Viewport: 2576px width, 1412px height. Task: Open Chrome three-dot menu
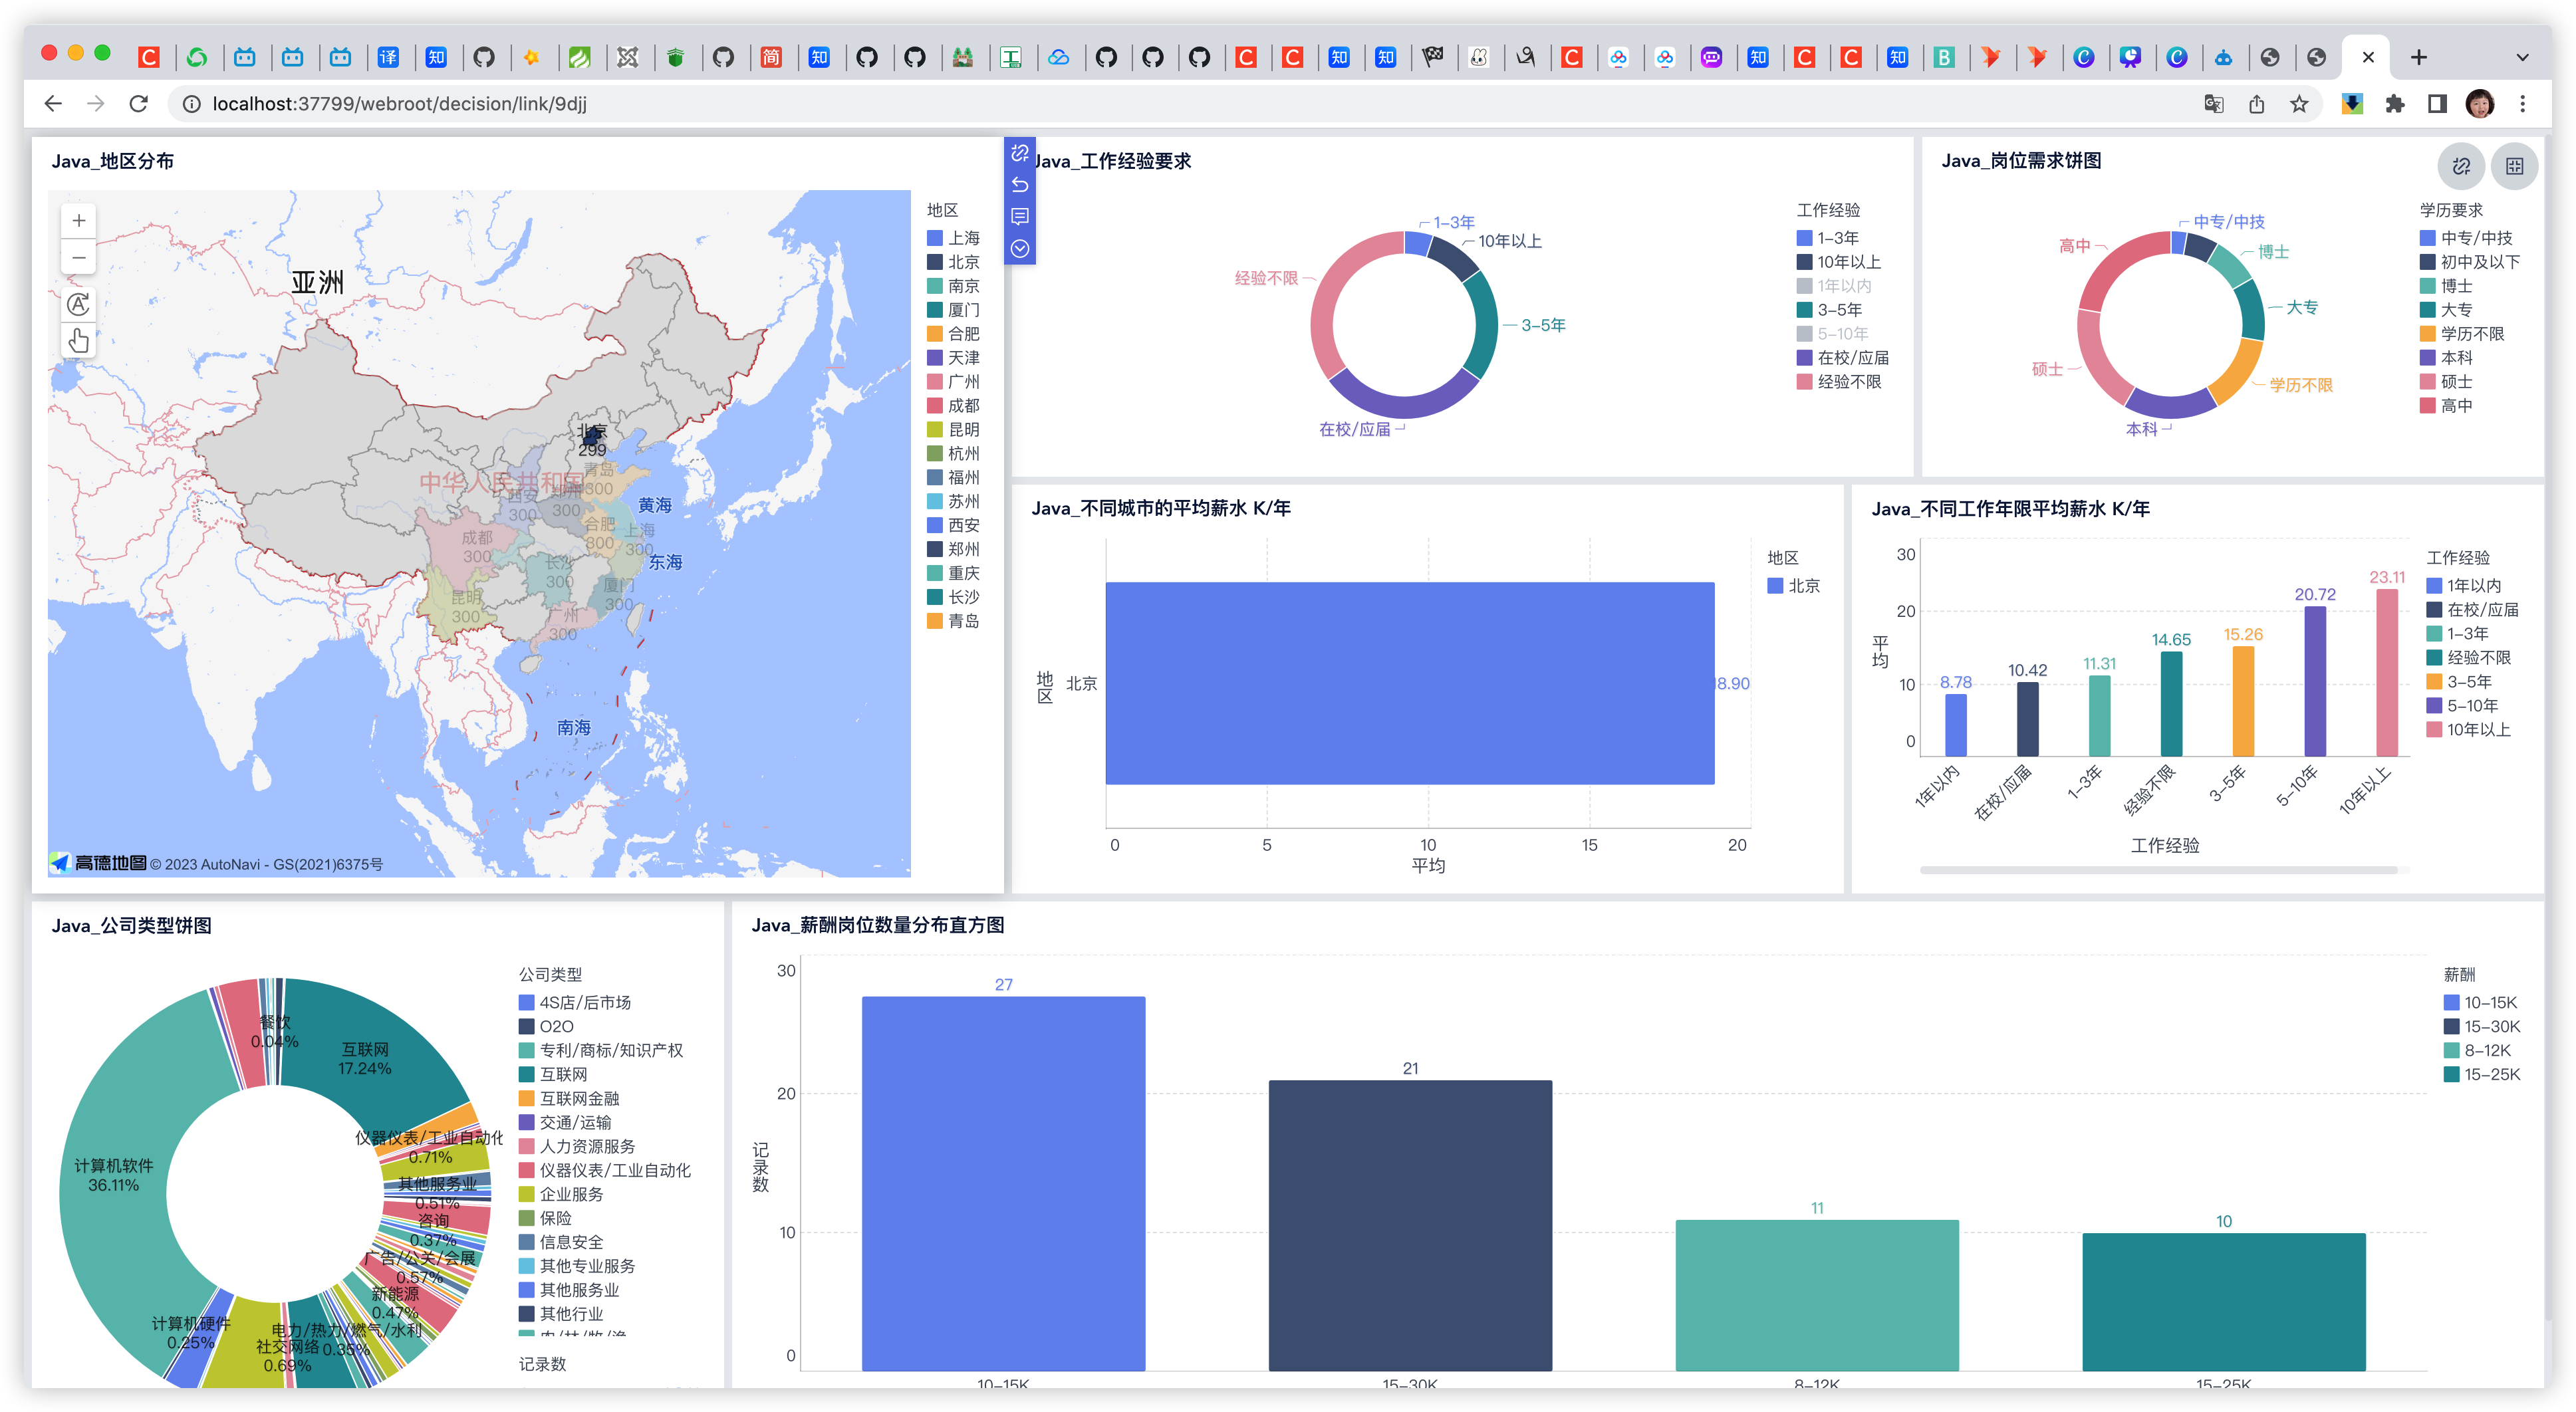2522,104
